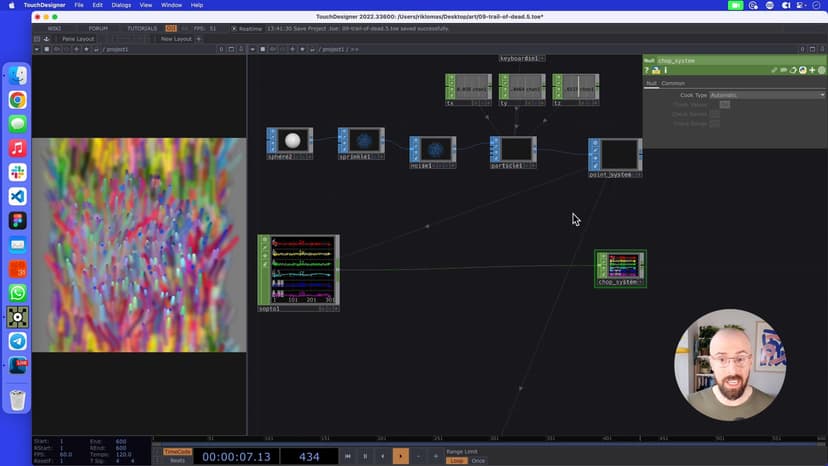
Task: Open the comment bubble icon in parameters
Action: coord(785,70)
